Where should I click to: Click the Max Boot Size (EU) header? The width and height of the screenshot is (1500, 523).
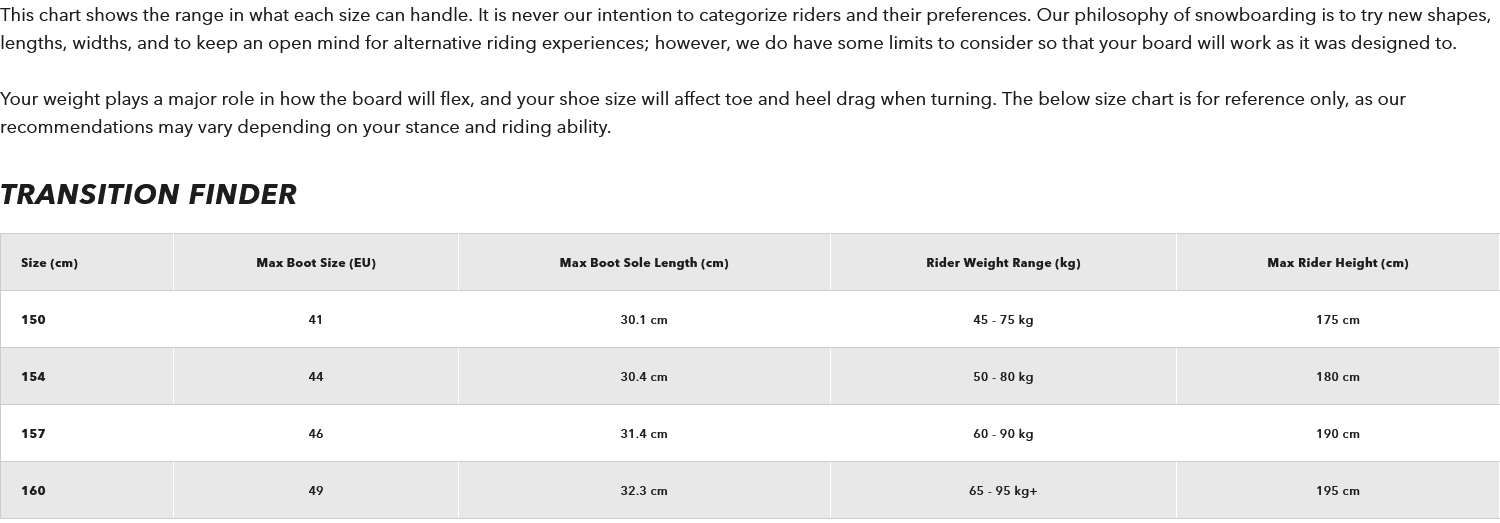click(x=316, y=263)
